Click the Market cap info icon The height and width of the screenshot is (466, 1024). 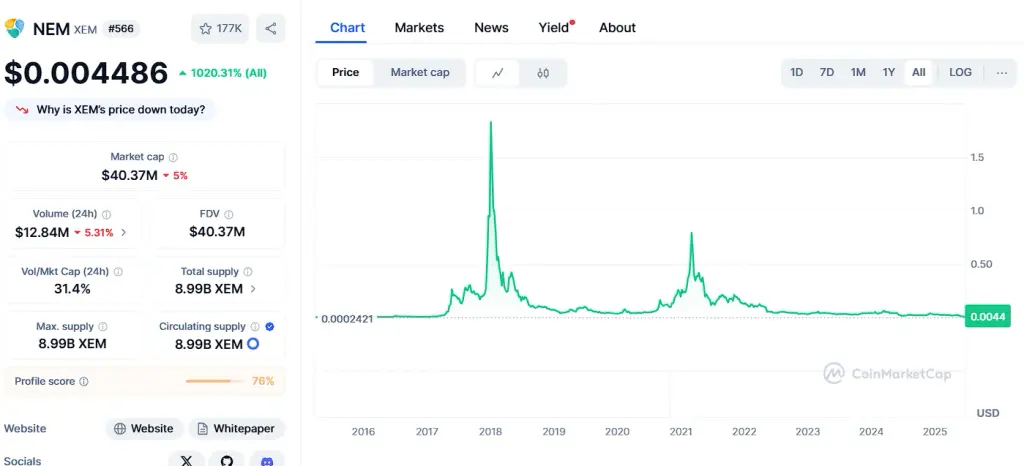tap(173, 157)
